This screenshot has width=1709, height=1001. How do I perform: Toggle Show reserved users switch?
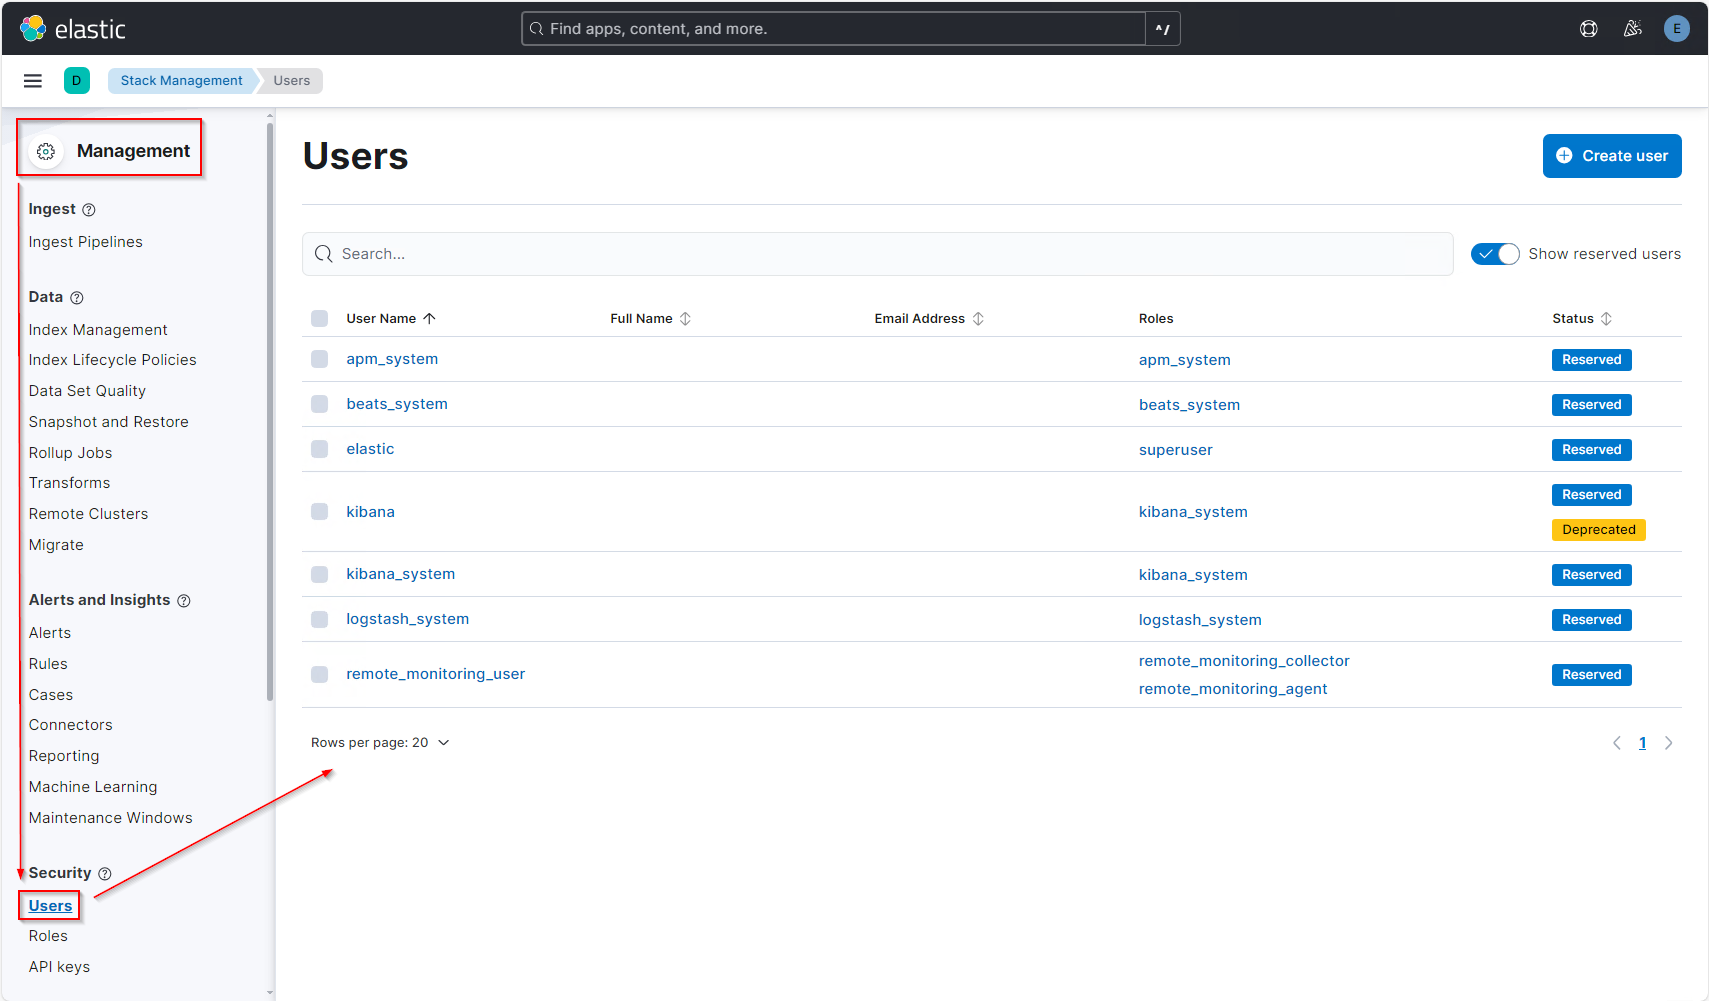point(1495,254)
